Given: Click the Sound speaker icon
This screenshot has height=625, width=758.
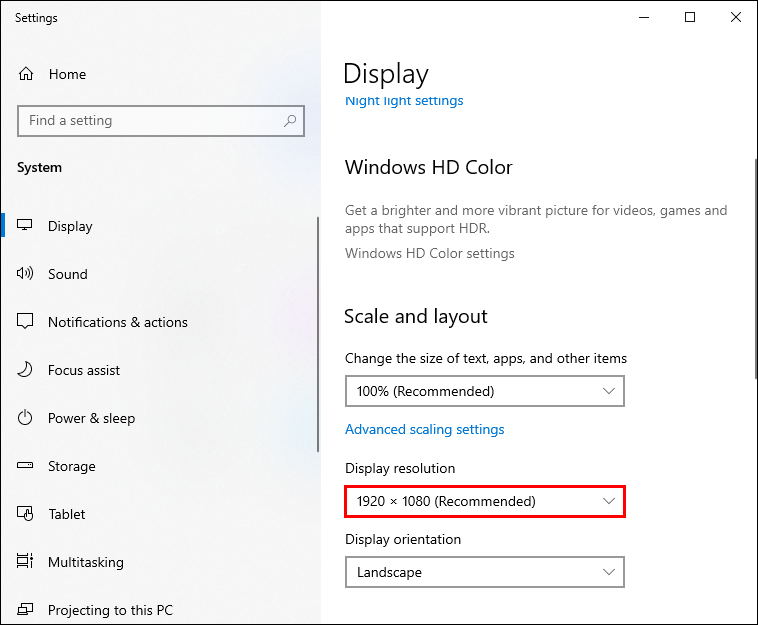Looking at the screenshot, I should pyautogui.click(x=26, y=274).
